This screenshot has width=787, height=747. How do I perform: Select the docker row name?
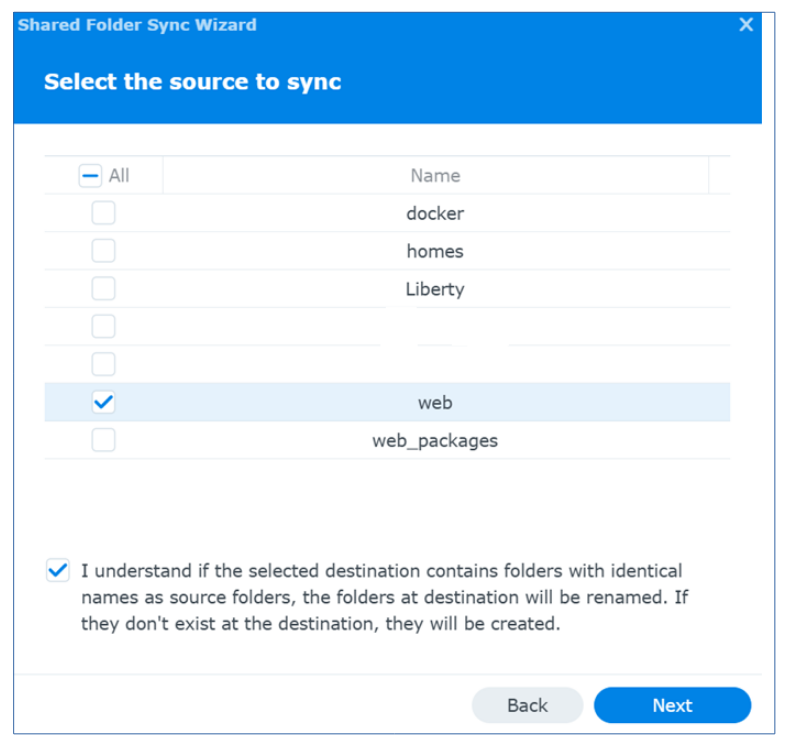(x=435, y=214)
